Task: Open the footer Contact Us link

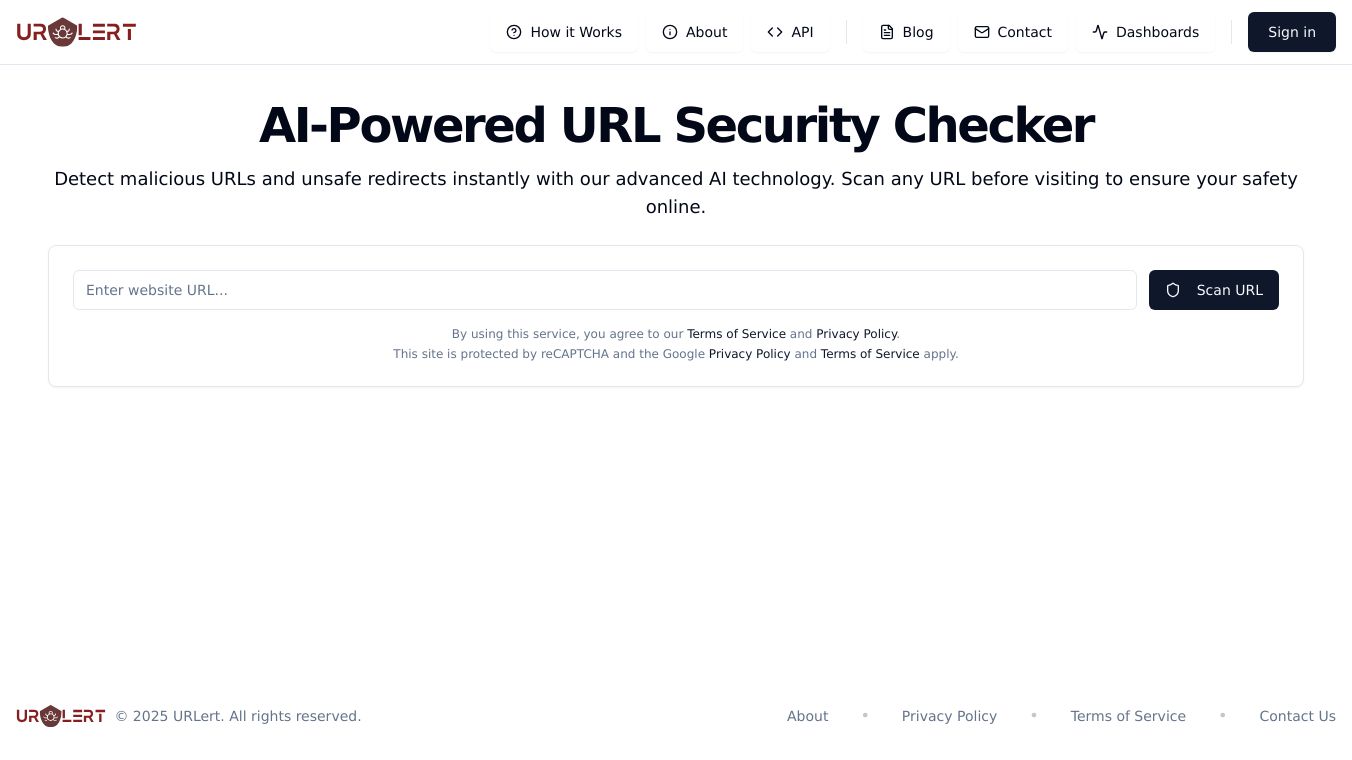Action: 1297,716
